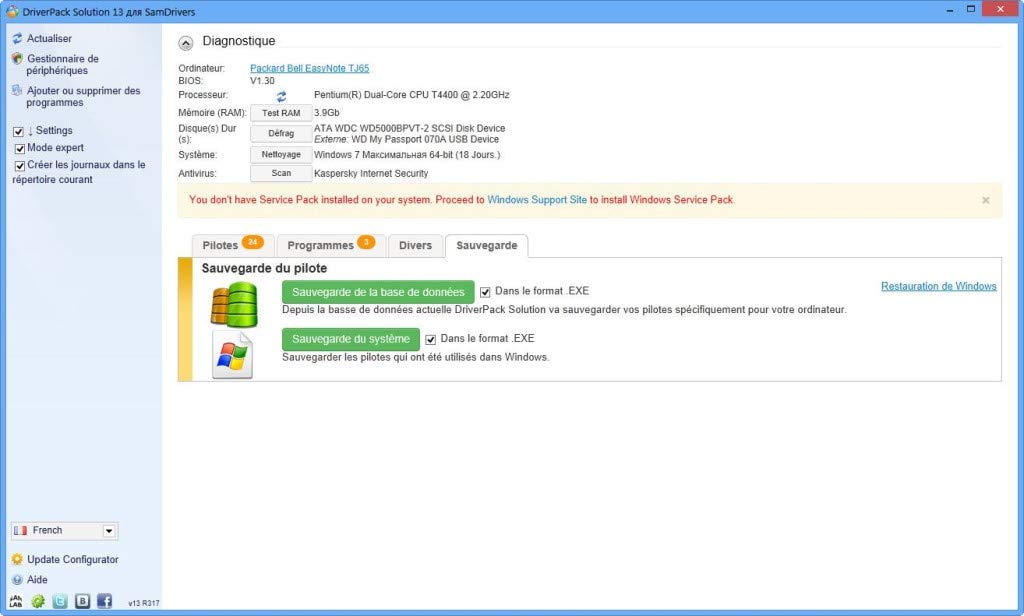Open the Facebook icon
The width and height of the screenshot is (1024, 616).
coord(104,601)
